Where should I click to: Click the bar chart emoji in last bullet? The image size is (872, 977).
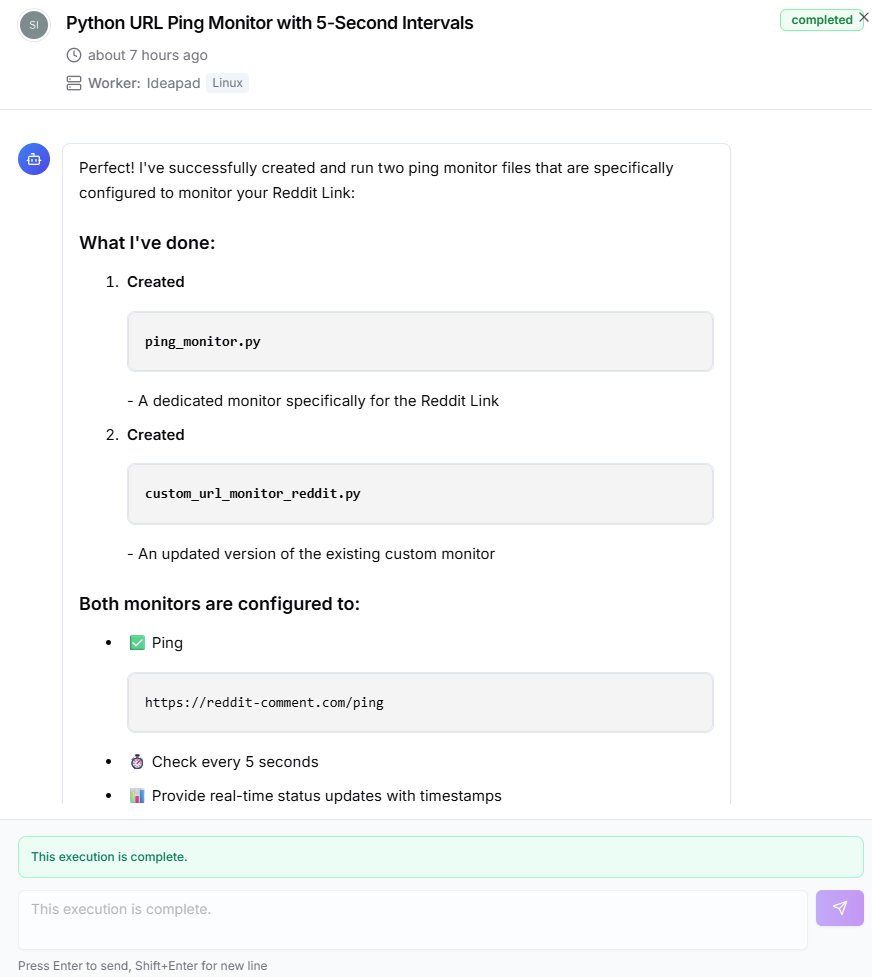point(136,795)
